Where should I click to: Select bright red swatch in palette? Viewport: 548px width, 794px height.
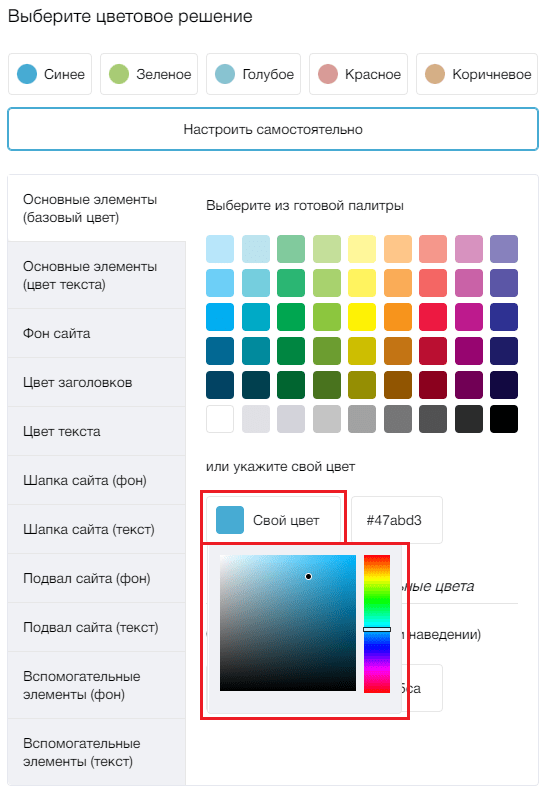433,317
